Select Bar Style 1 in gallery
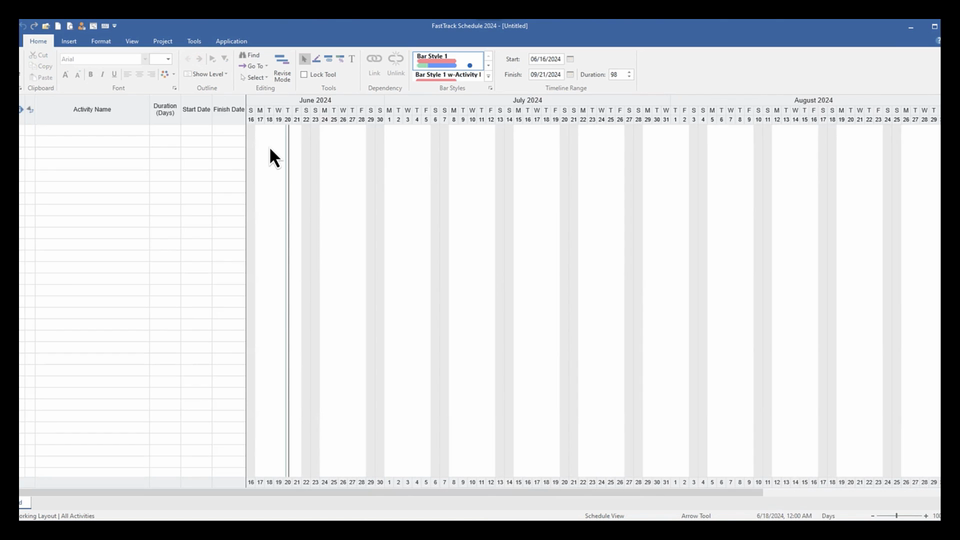Viewport: 960px width, 540px height. coord(448,61)
